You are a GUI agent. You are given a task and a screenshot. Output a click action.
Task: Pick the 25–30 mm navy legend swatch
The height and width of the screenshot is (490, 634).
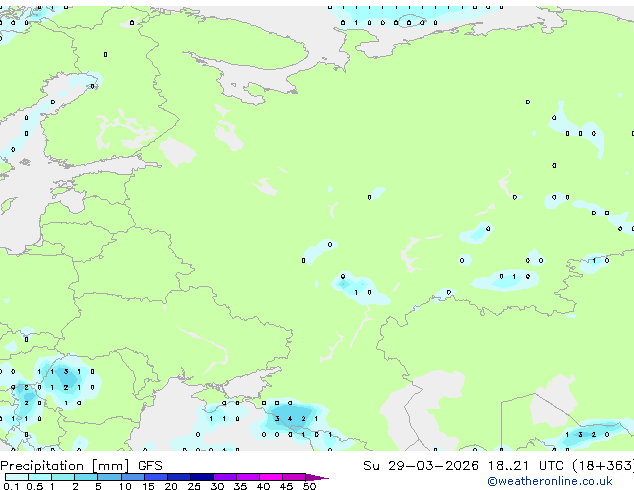coord(202,477)
